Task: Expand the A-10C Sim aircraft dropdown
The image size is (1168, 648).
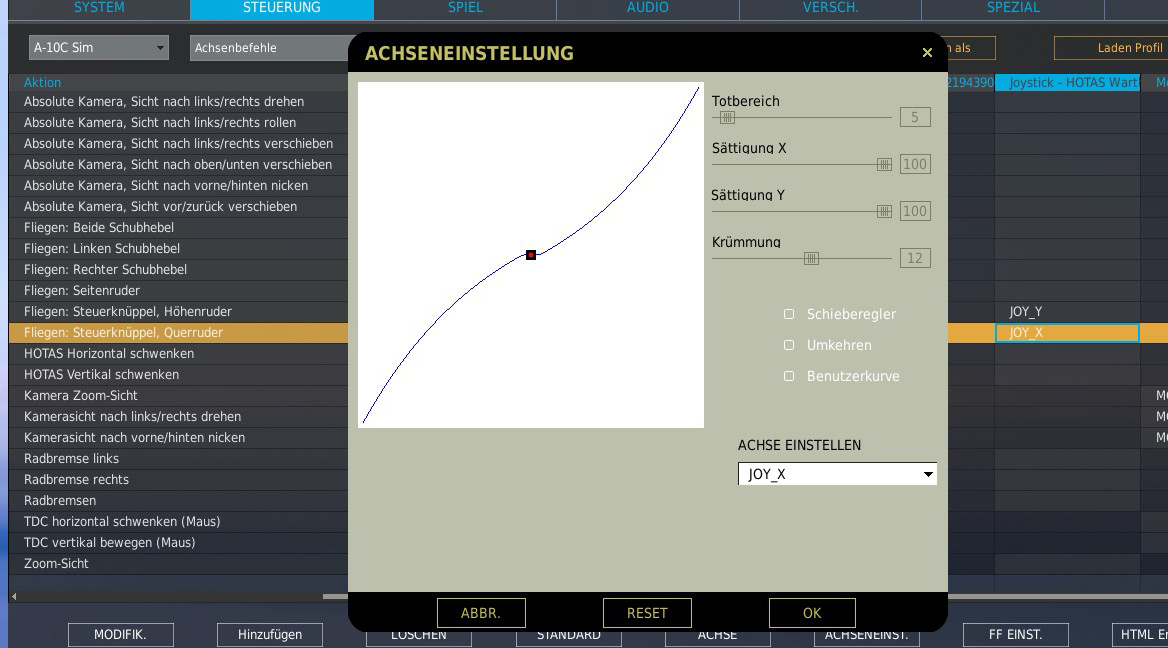Action: 99,48
